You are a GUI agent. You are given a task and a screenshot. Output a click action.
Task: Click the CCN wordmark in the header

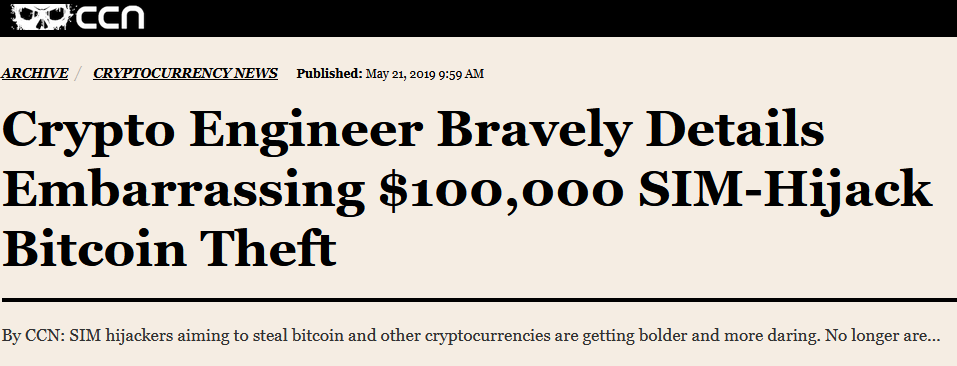click(x=110, y=18)
